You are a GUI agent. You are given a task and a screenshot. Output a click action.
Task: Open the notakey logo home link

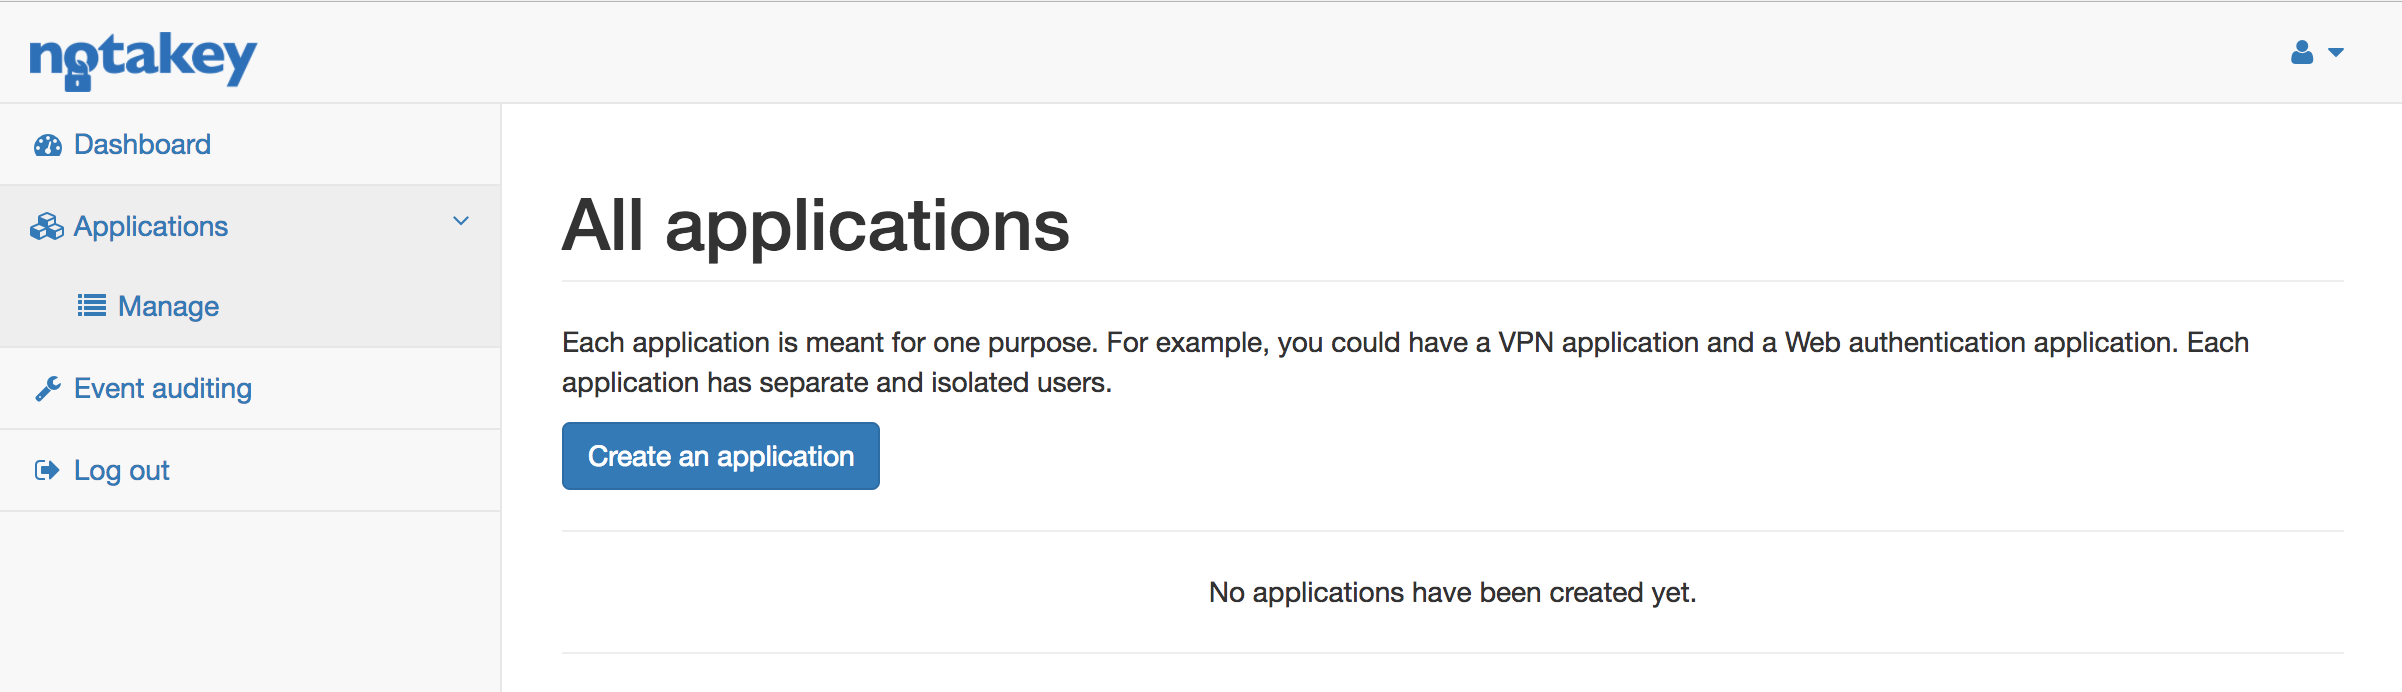click(143, 58)
